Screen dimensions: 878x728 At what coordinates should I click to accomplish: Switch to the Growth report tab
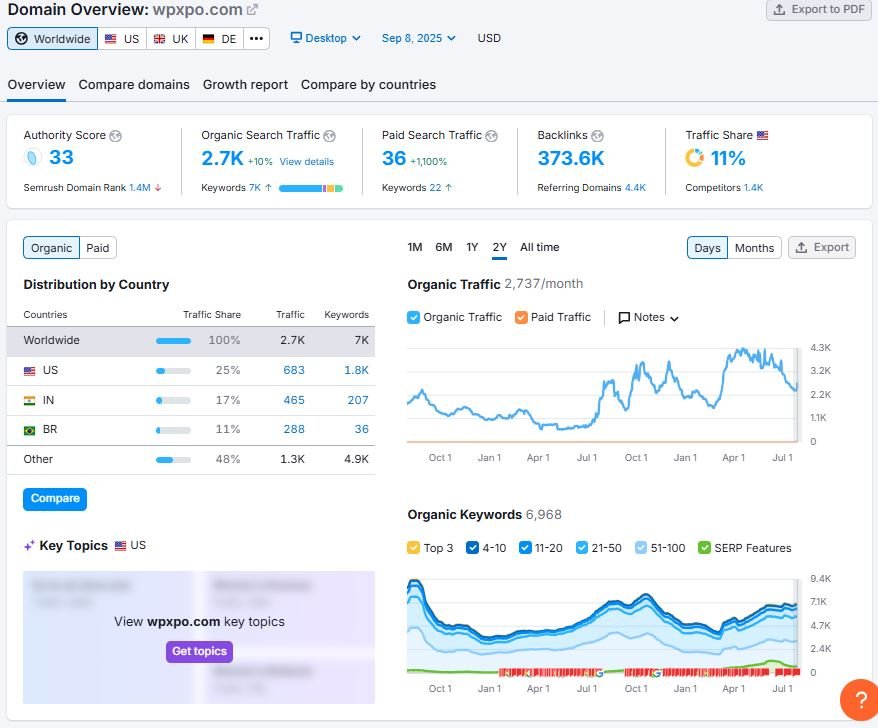click(x=245, y=85)
